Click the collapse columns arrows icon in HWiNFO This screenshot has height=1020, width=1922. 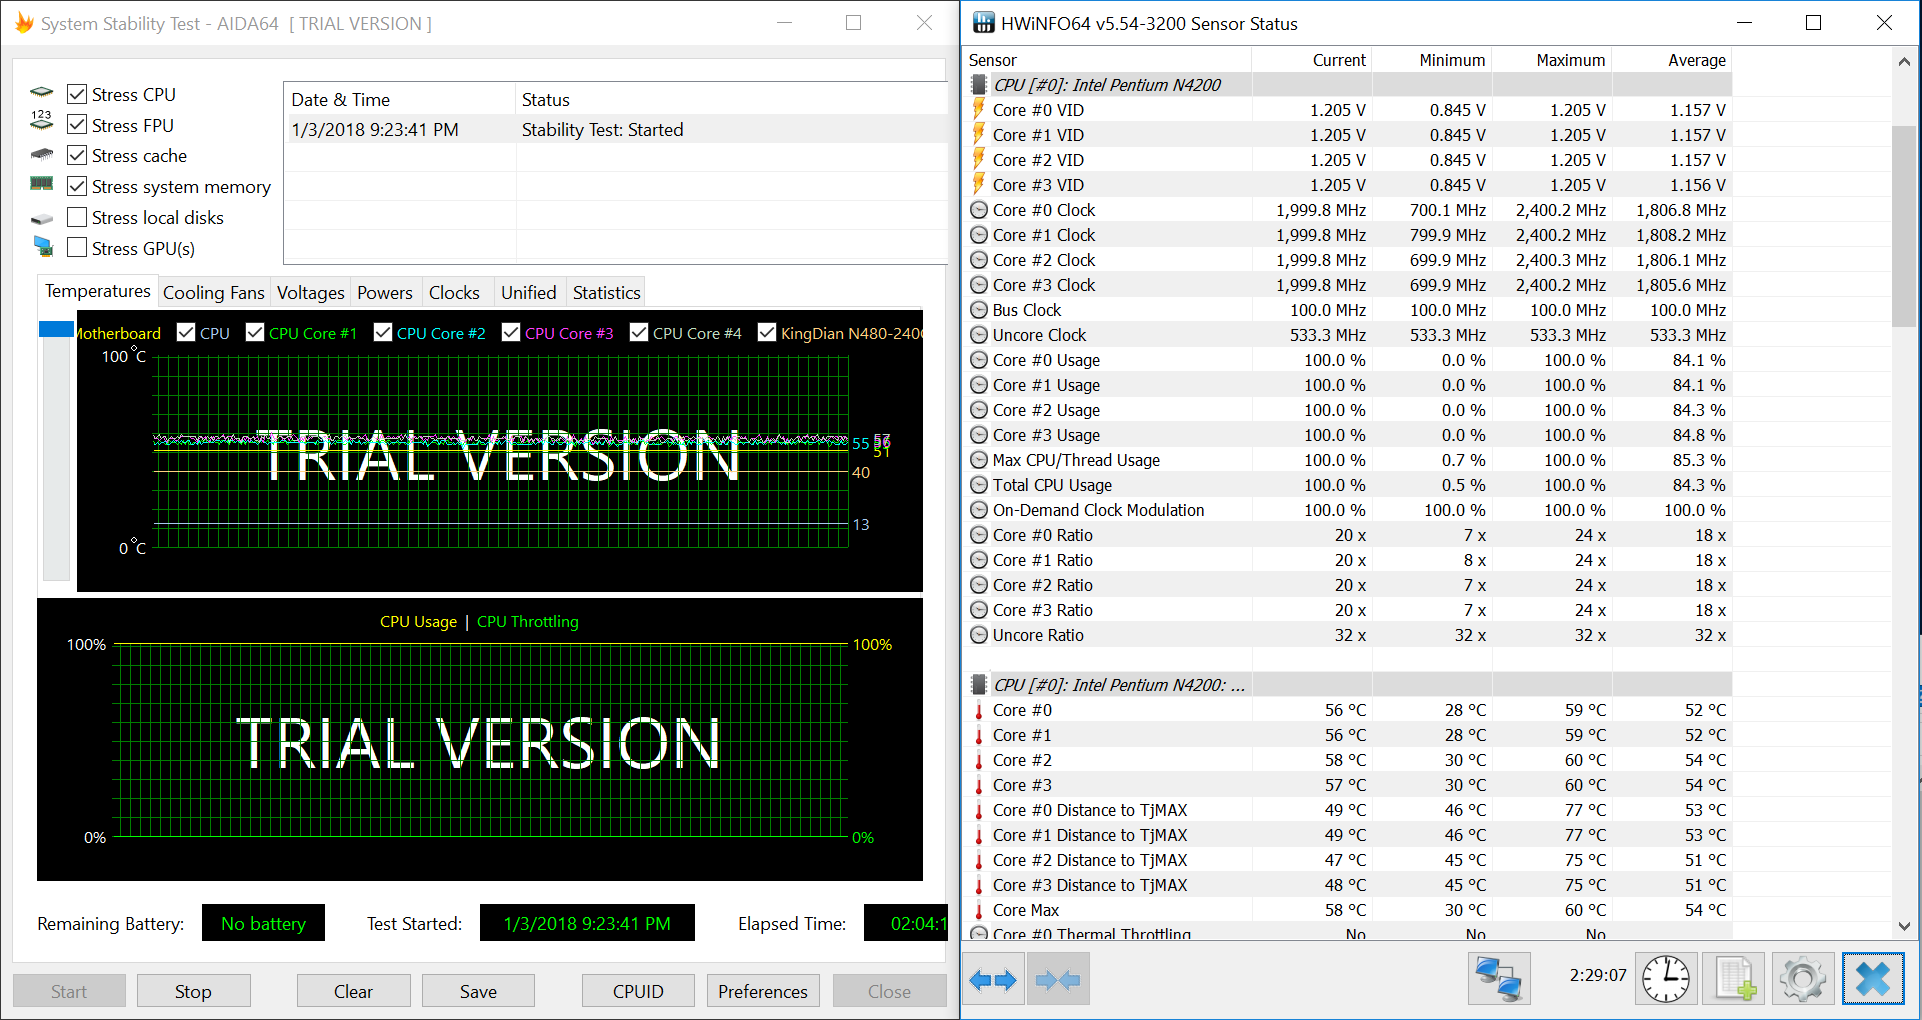tap(1058, 980)
